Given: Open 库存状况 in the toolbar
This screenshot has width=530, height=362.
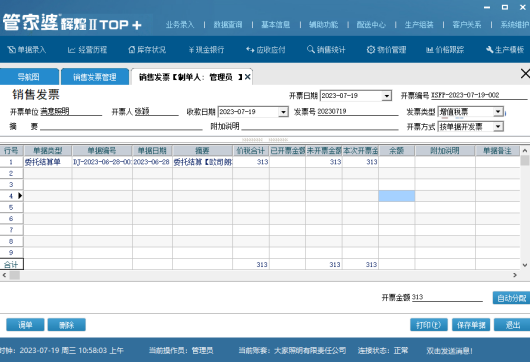Looking at the screenshot, I should coord(147,50).
